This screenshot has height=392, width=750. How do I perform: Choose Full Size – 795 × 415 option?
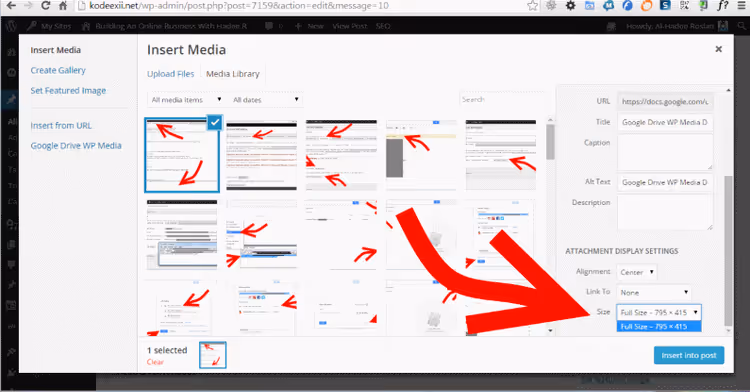click(659, 327)
